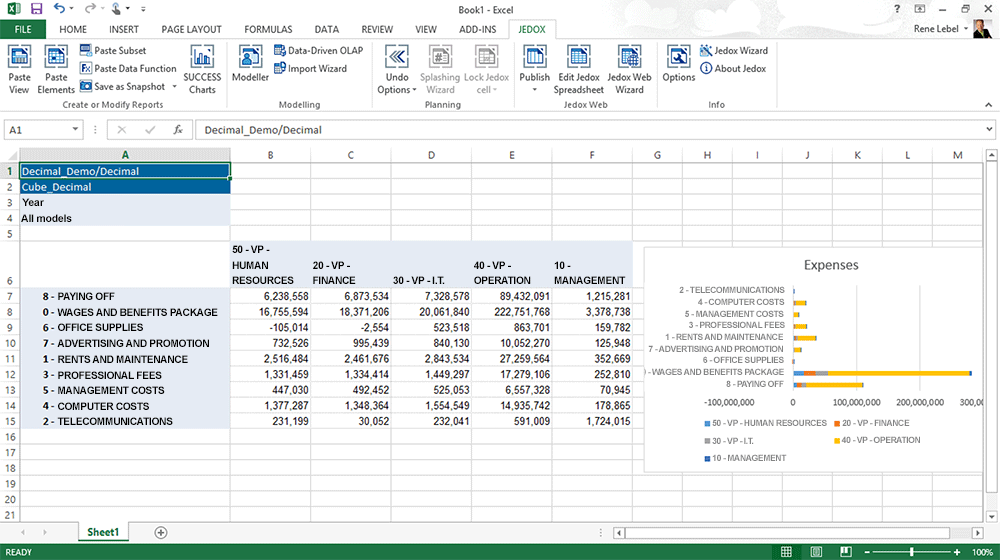Viewport: 1000px width, 560px height.
Task: Open Save as Snapshot dropdown arrow
Action: pyautogui.click(x=174, y=87)
